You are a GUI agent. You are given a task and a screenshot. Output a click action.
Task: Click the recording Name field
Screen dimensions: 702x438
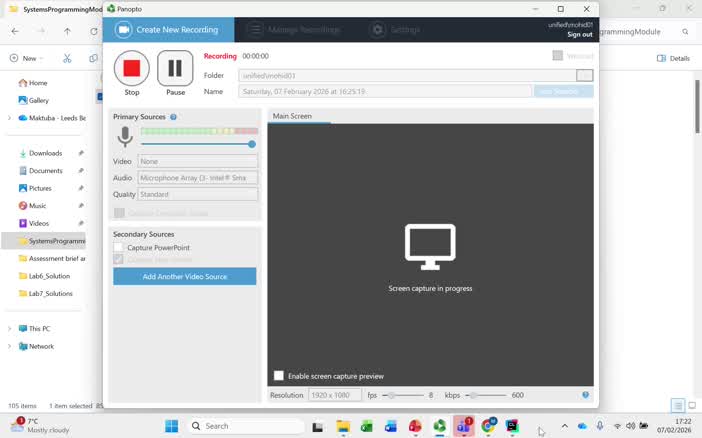pos(385,91)
